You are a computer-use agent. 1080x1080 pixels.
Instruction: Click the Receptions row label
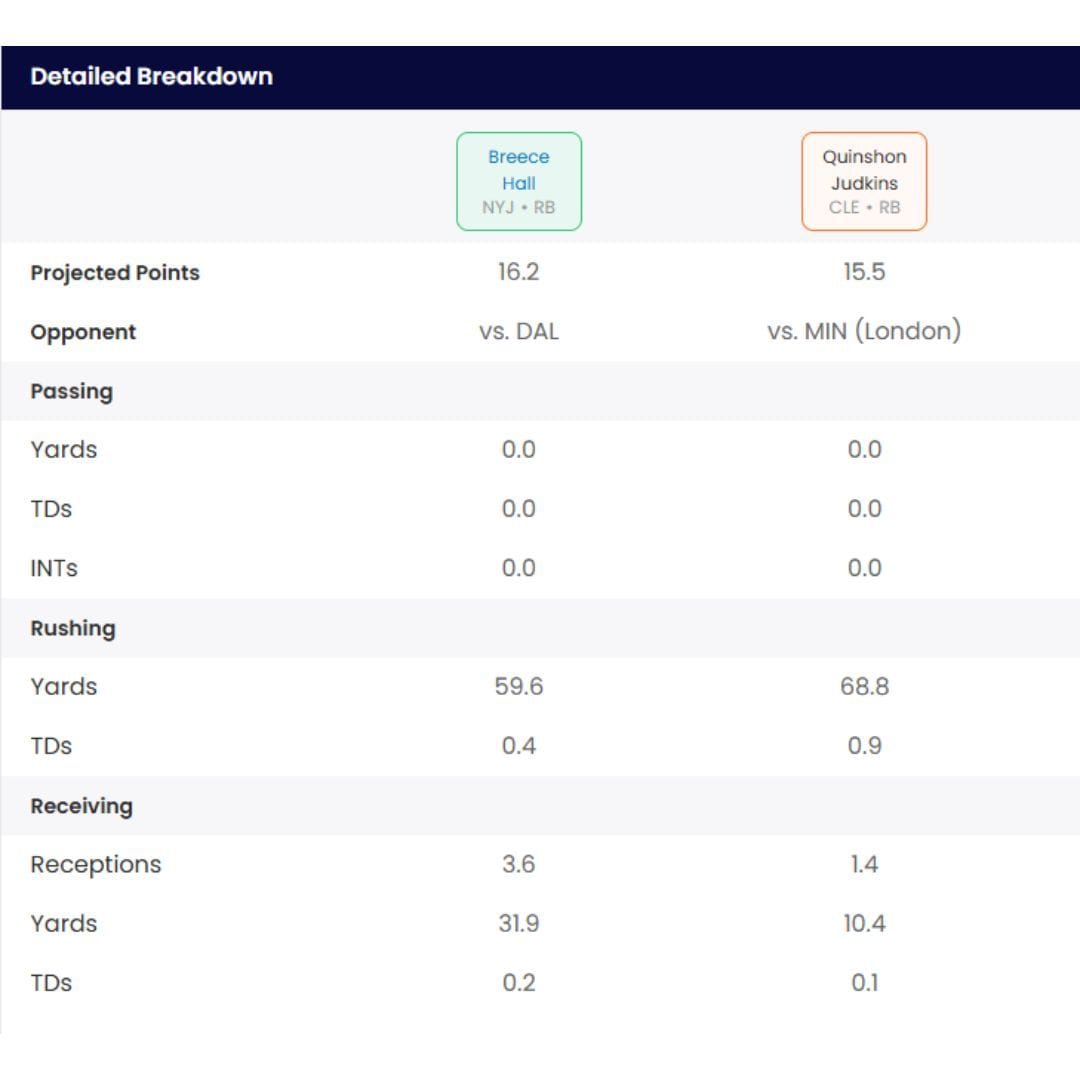(x=96, y=864)
